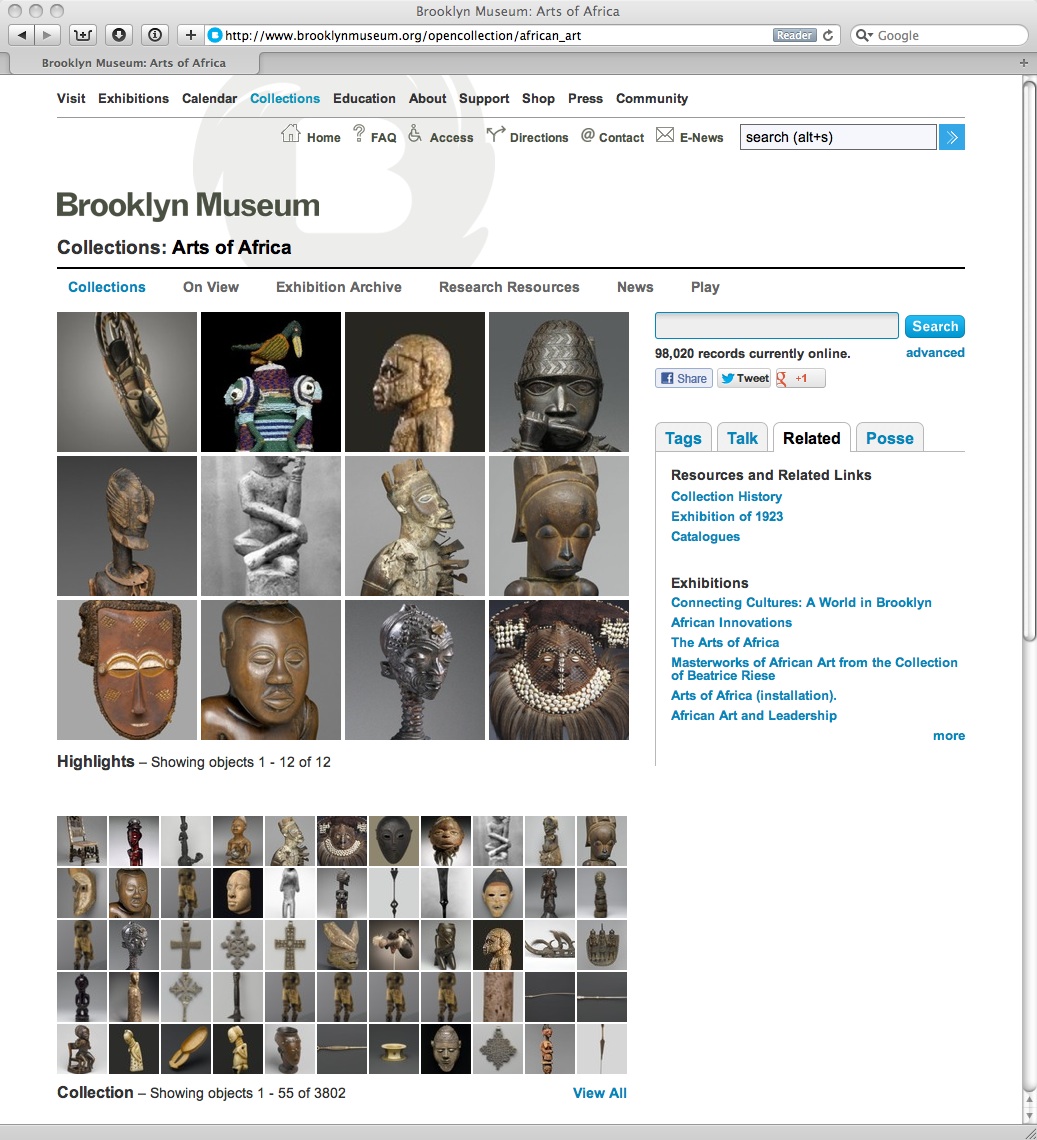Image resolution: width=1037 pixels, height=1140 pixels.
Task: Open Safari Reader view
Action: pos(793,35)
